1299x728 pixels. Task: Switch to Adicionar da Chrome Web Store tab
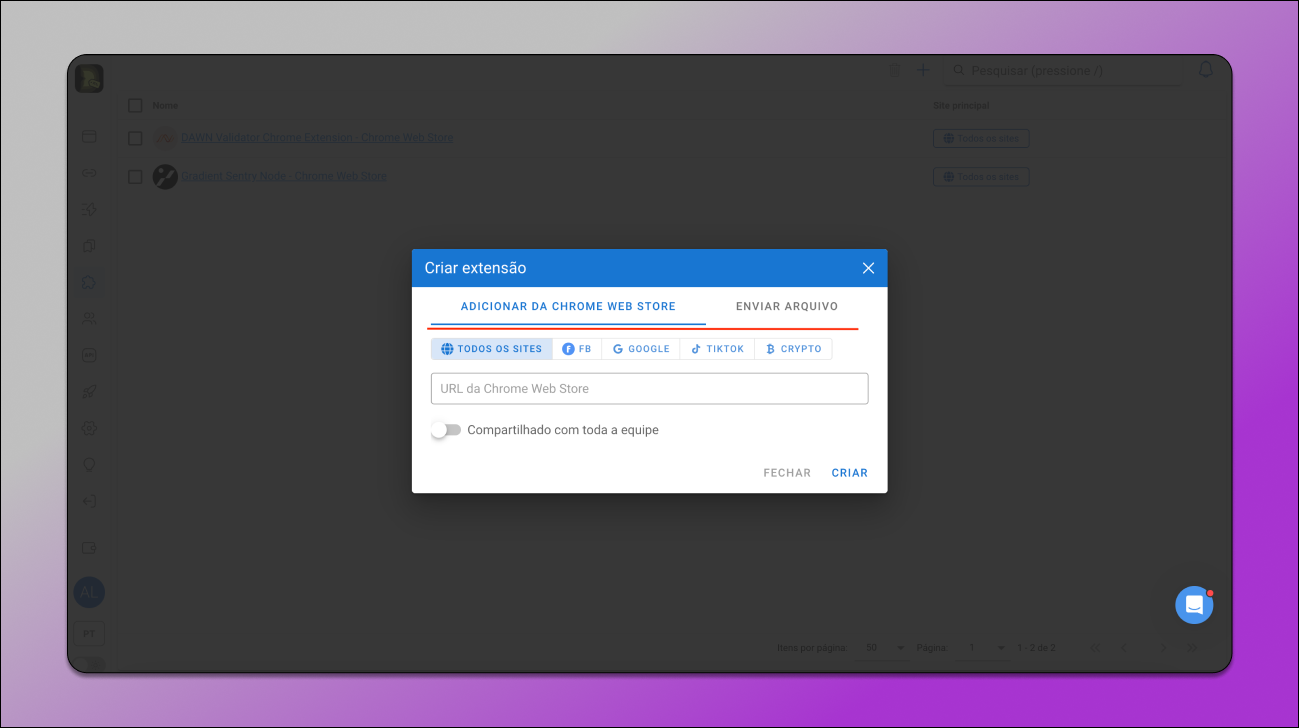[568, 306]
